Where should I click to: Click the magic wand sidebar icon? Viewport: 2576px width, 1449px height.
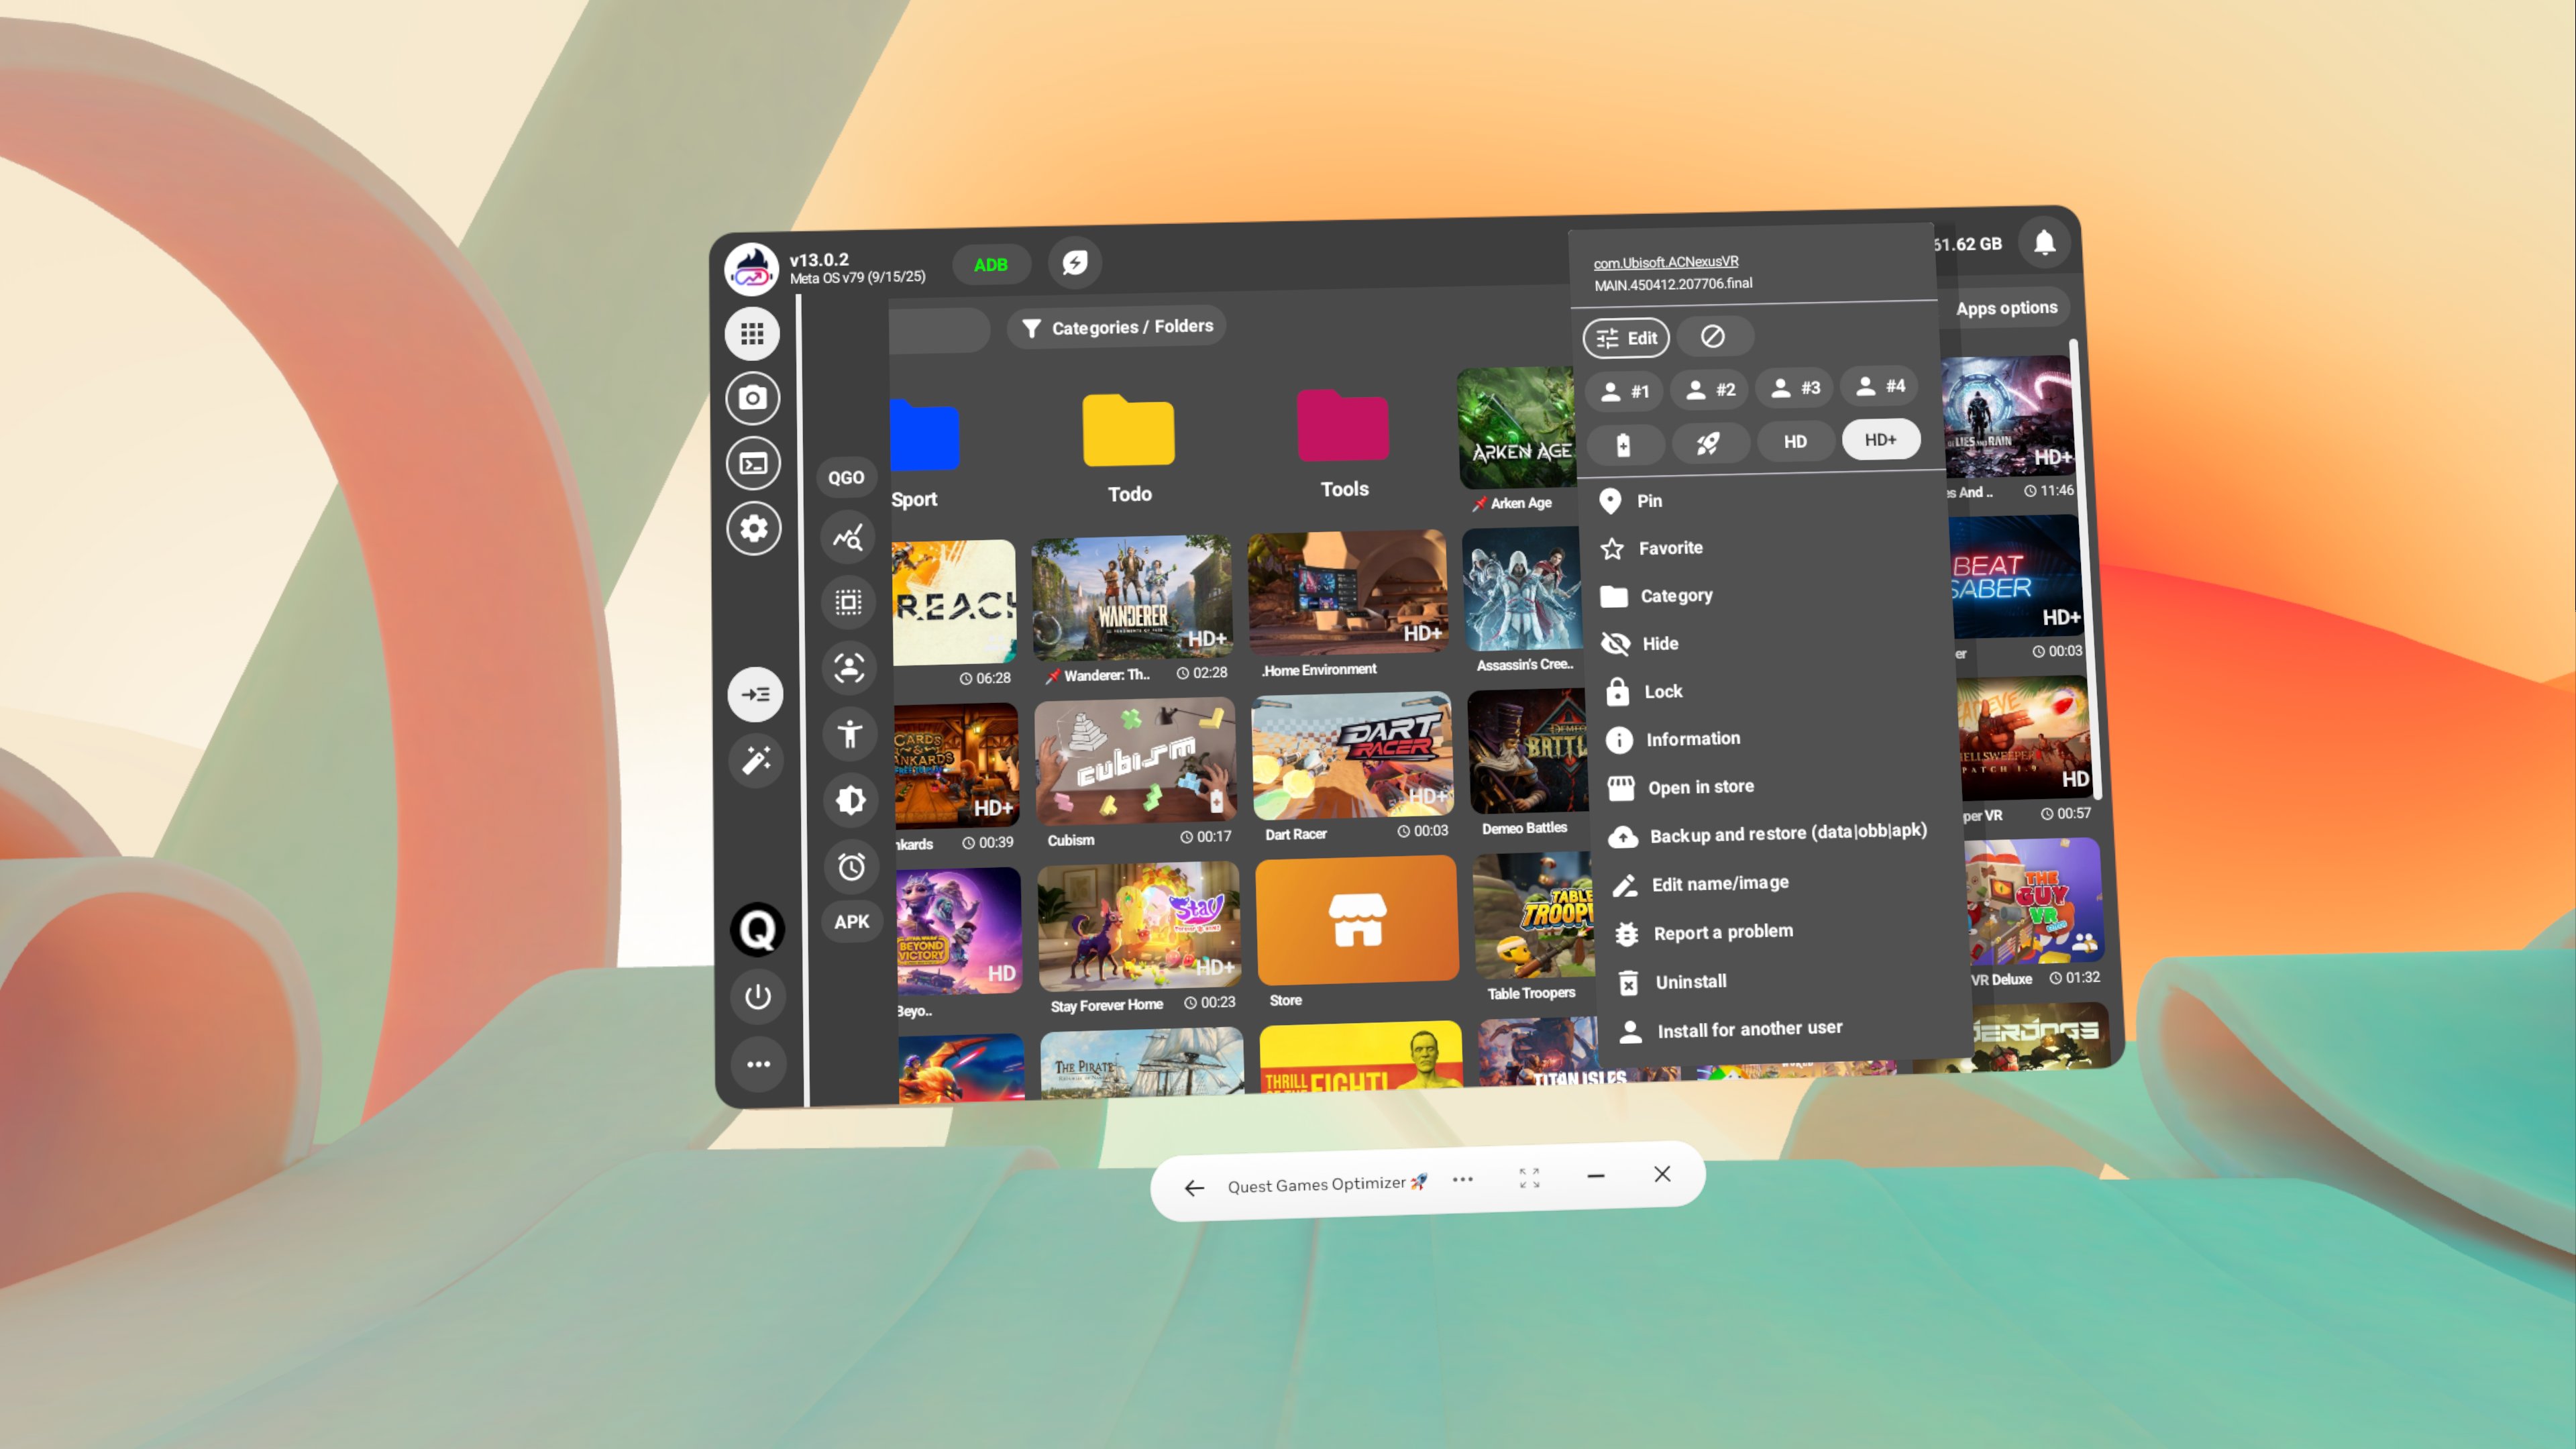click(x=756, y=760)
